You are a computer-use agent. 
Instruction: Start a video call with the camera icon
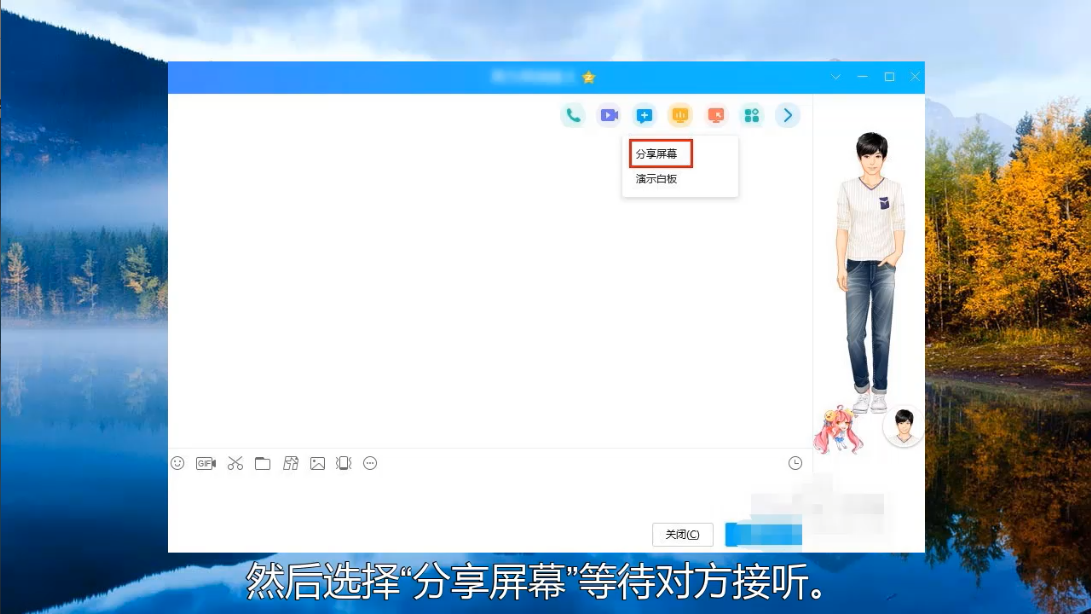(608, 116)
